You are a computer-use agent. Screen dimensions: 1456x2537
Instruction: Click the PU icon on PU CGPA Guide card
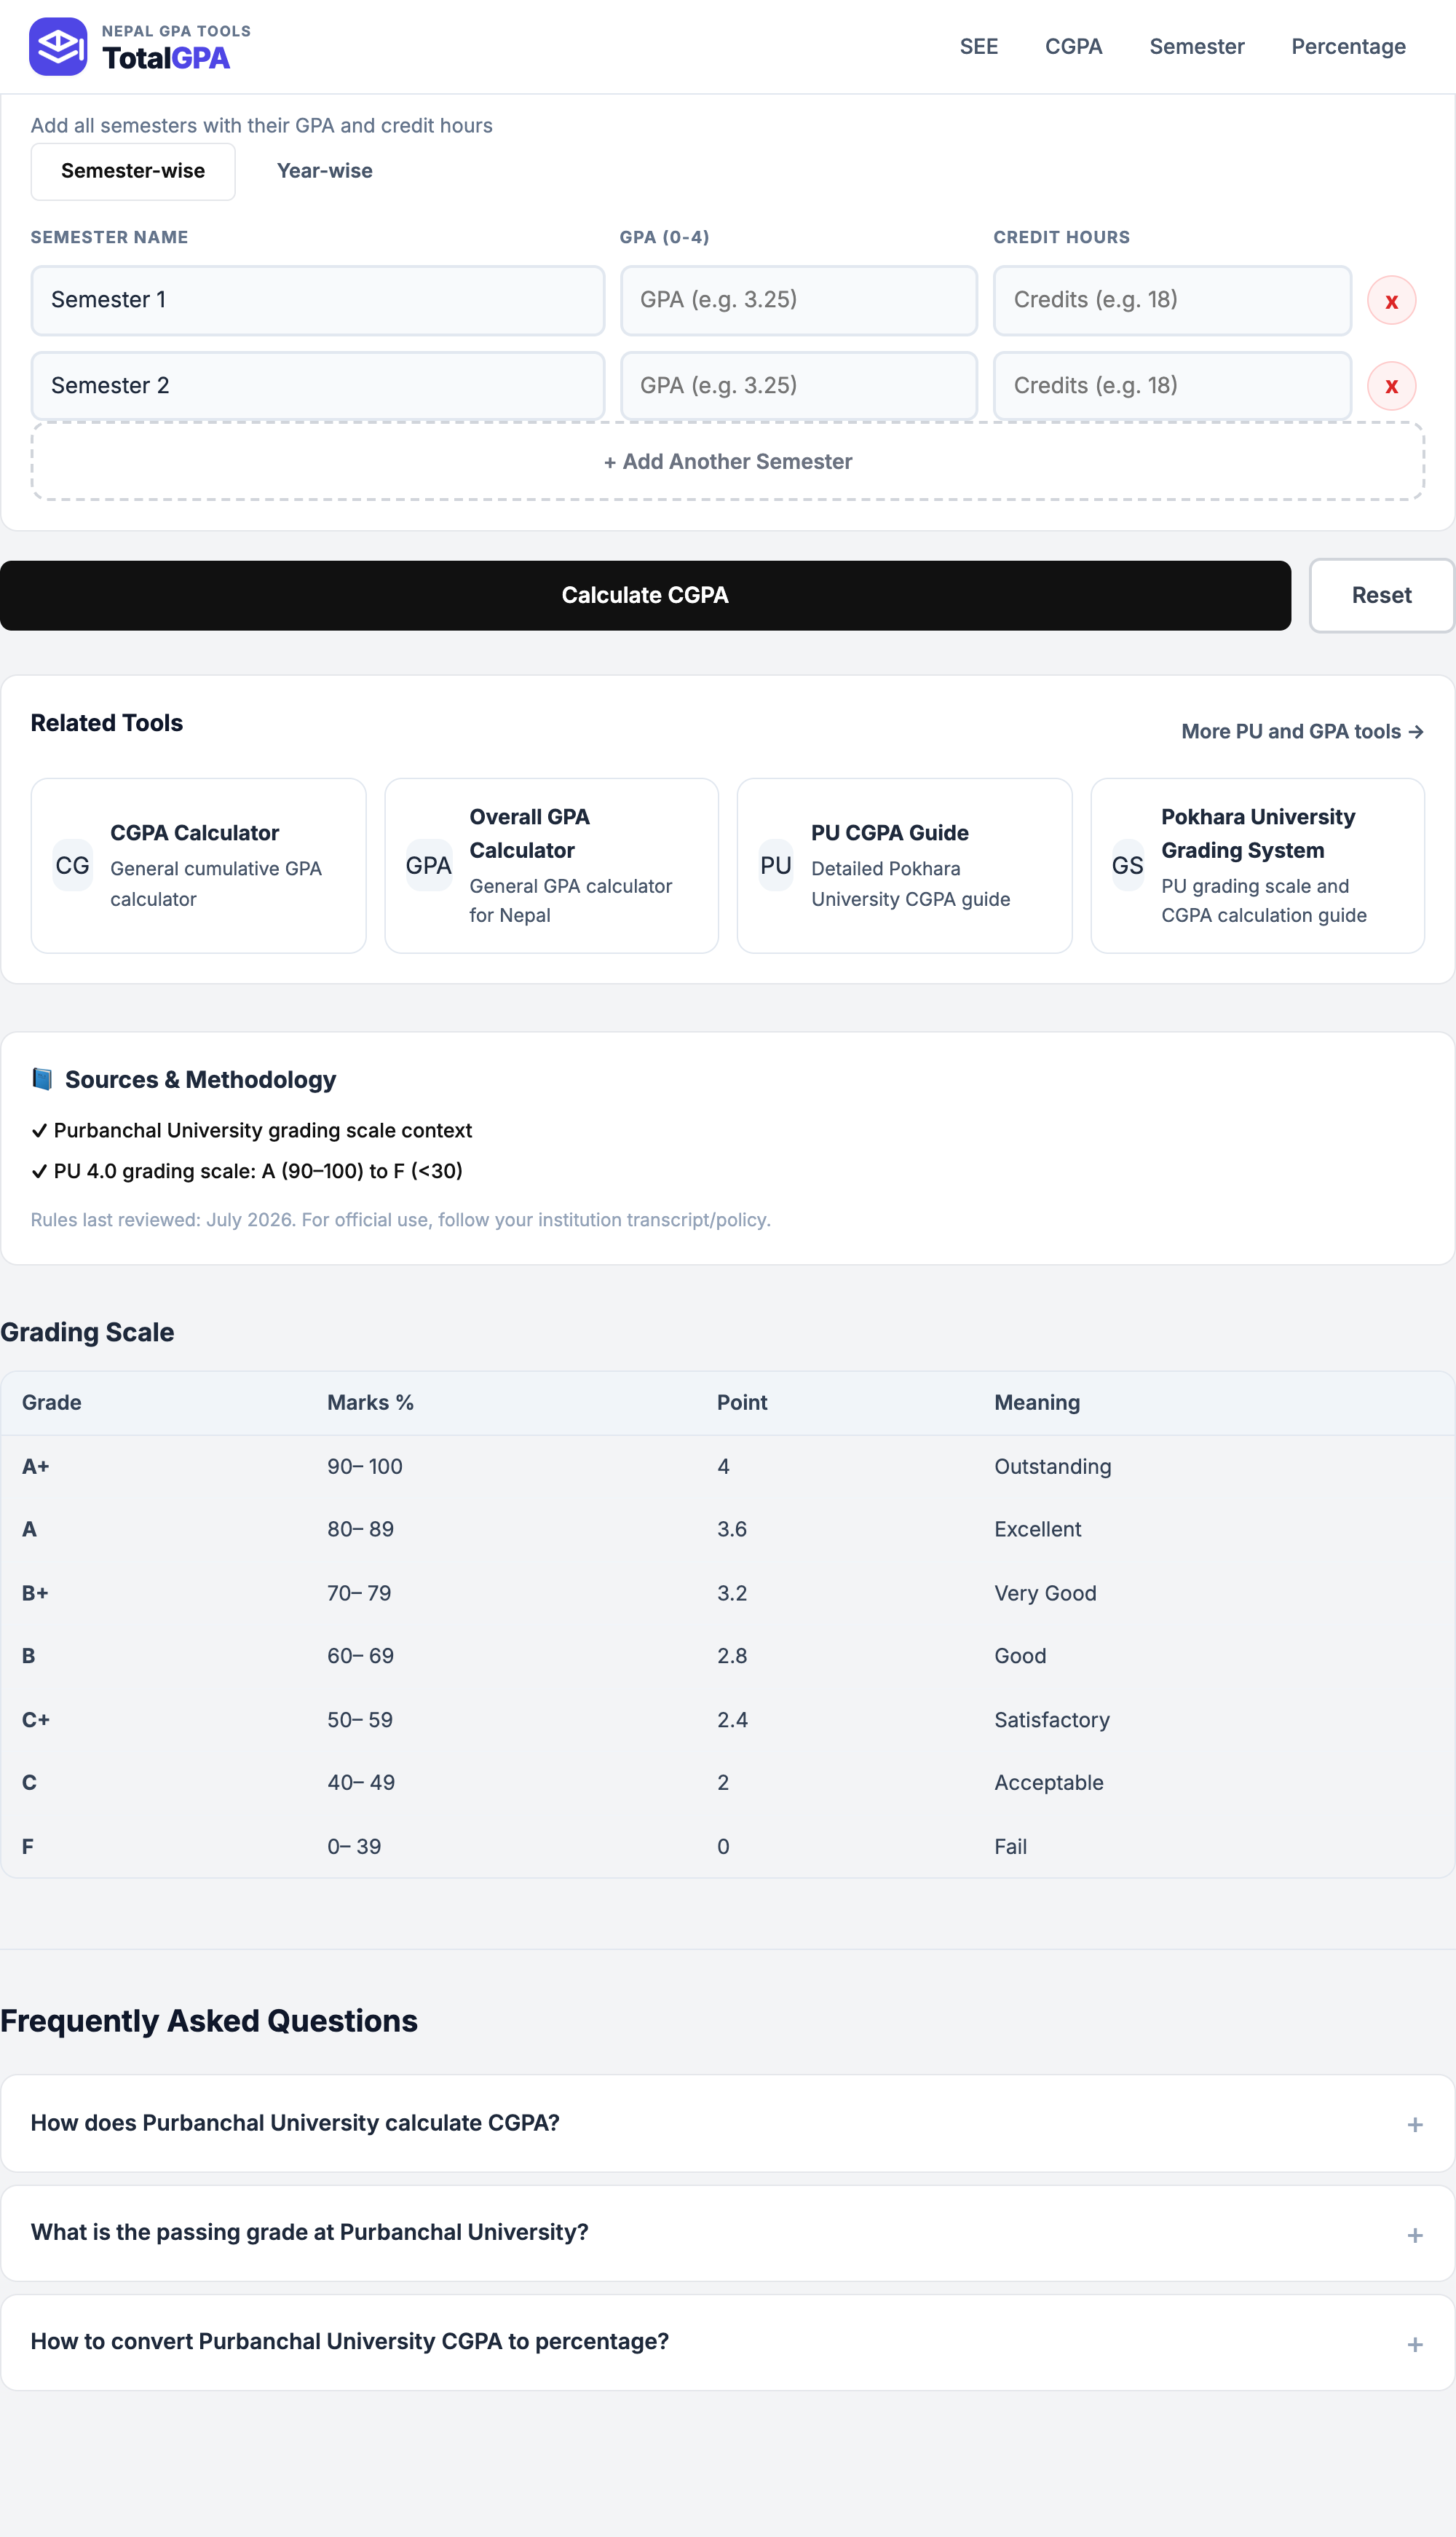click(x=775, y=865)
